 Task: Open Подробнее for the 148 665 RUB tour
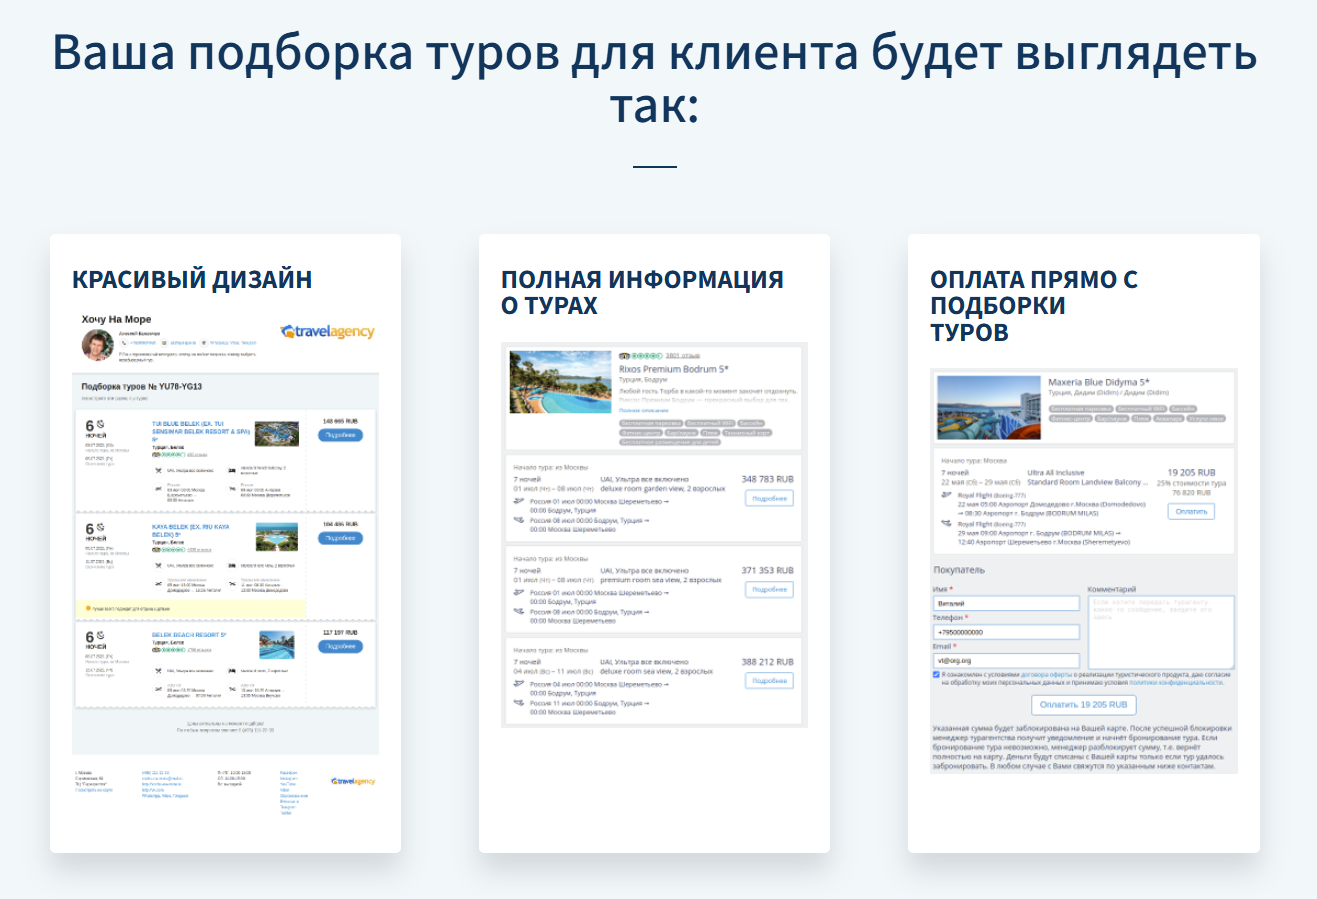(x=340, y=435)
